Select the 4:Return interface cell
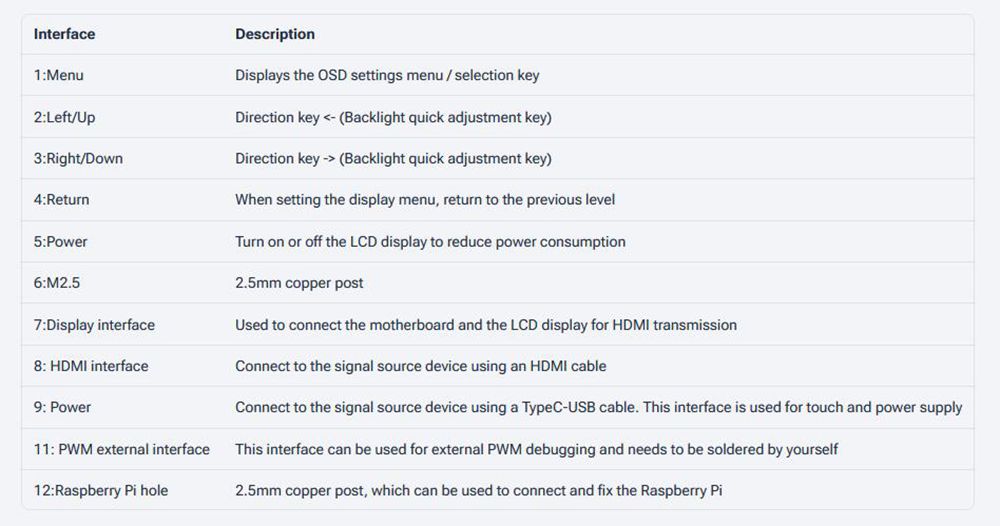The height and width of the screenshot is (526, 1000). pyautogui.click(x=61, y=200)
